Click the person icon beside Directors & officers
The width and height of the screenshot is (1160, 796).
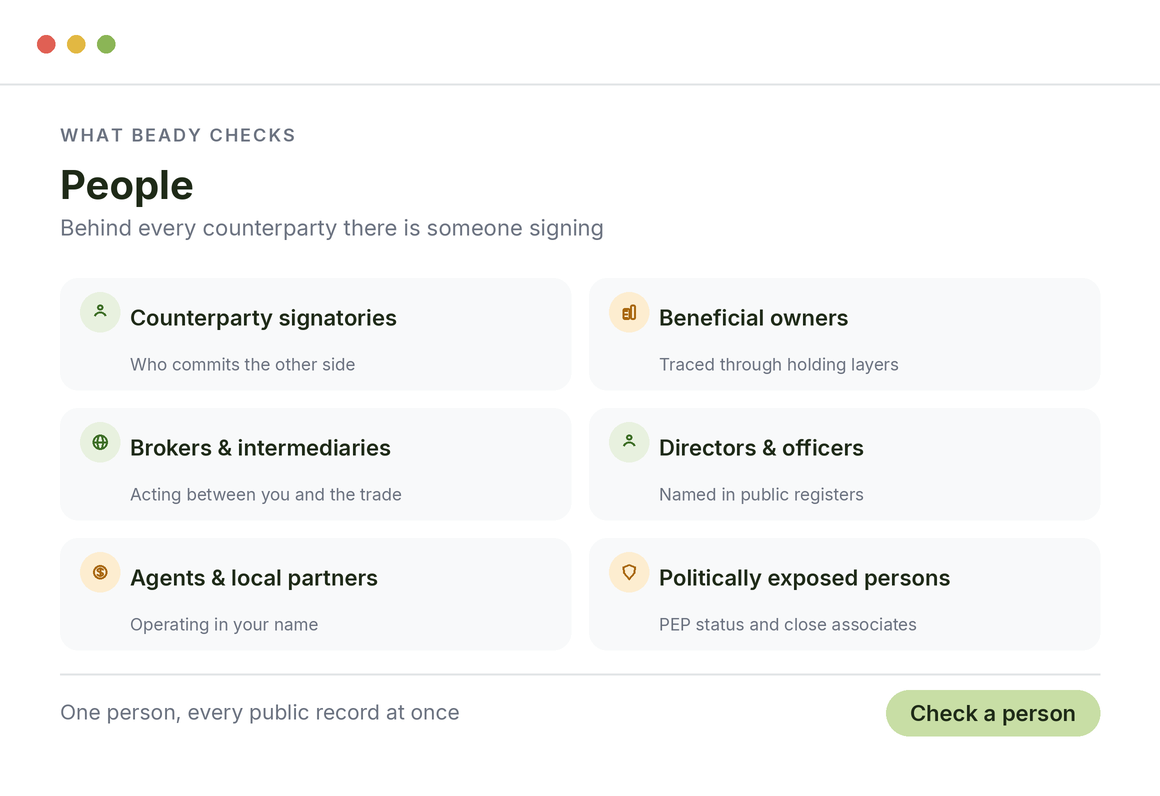(629, 442)
